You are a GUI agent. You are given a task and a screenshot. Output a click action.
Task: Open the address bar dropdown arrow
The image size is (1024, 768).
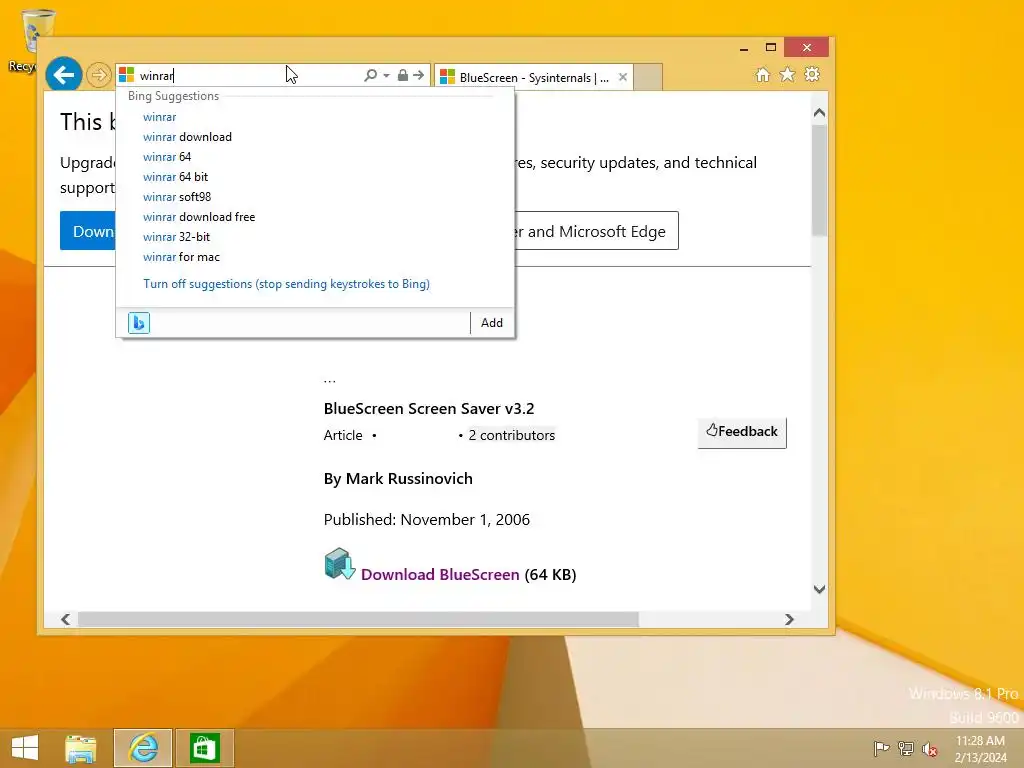(x=387, y=76)
